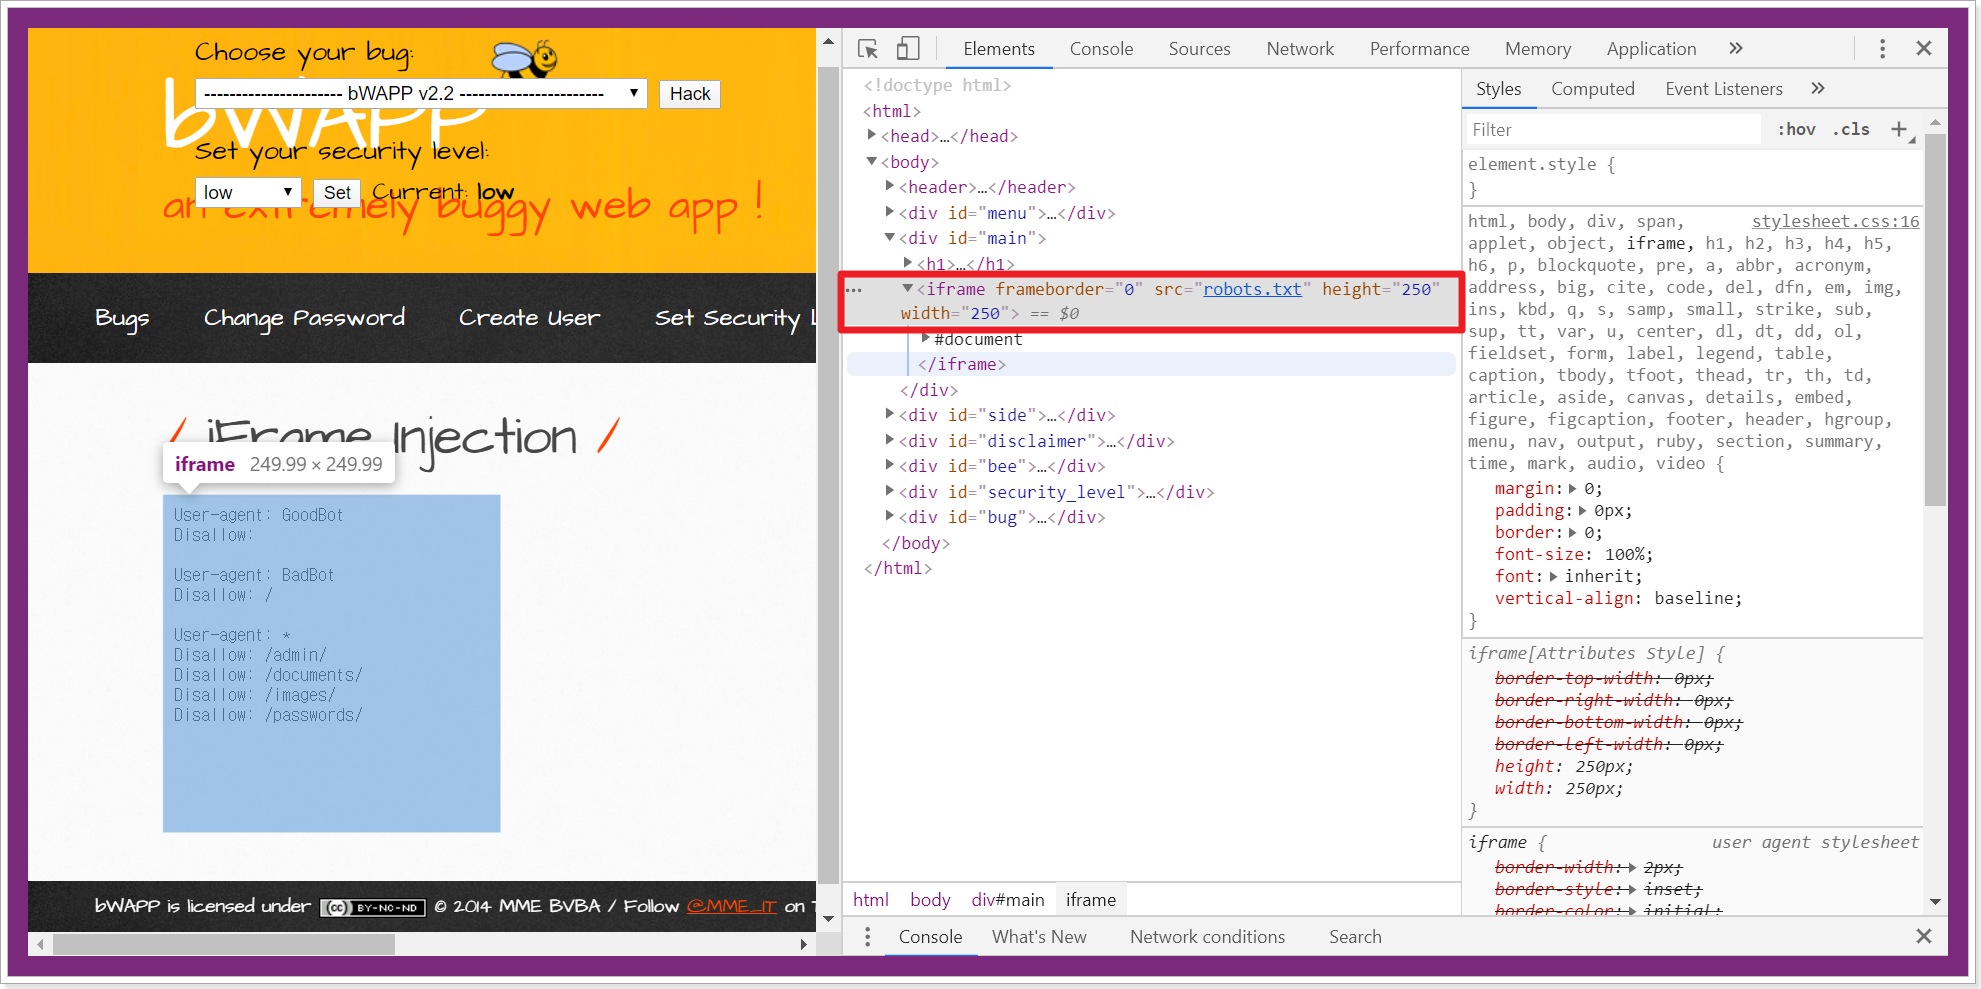Open Network conditions drawer tab
The image size is (1981, 989).
1207,937
